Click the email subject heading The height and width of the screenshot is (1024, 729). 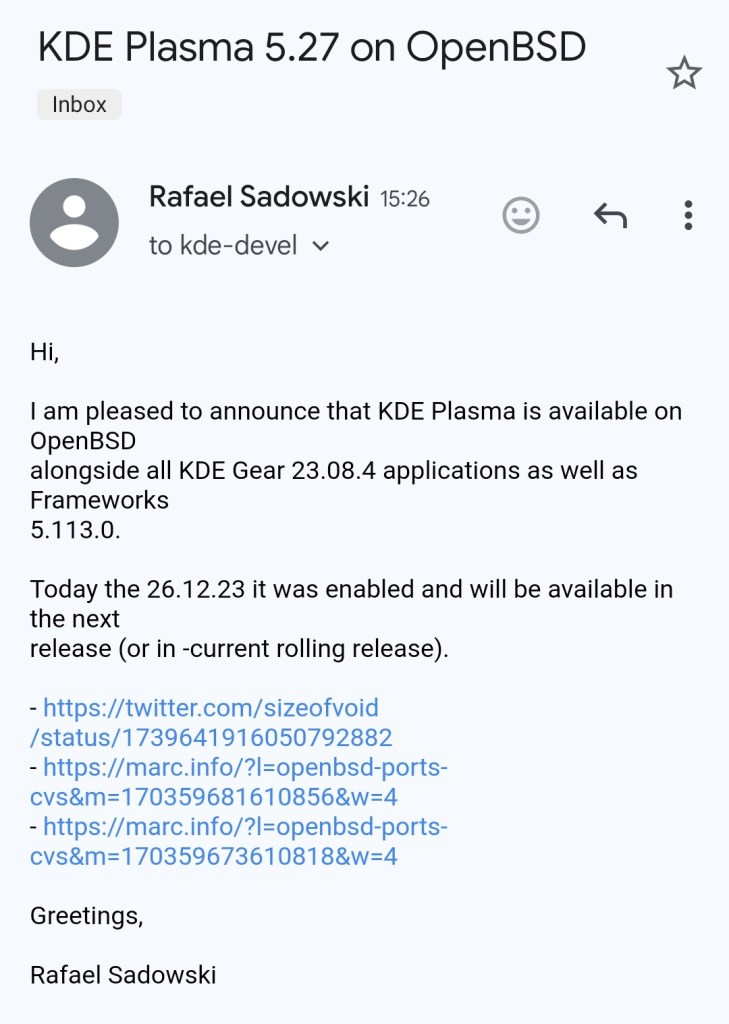point(311,48)
